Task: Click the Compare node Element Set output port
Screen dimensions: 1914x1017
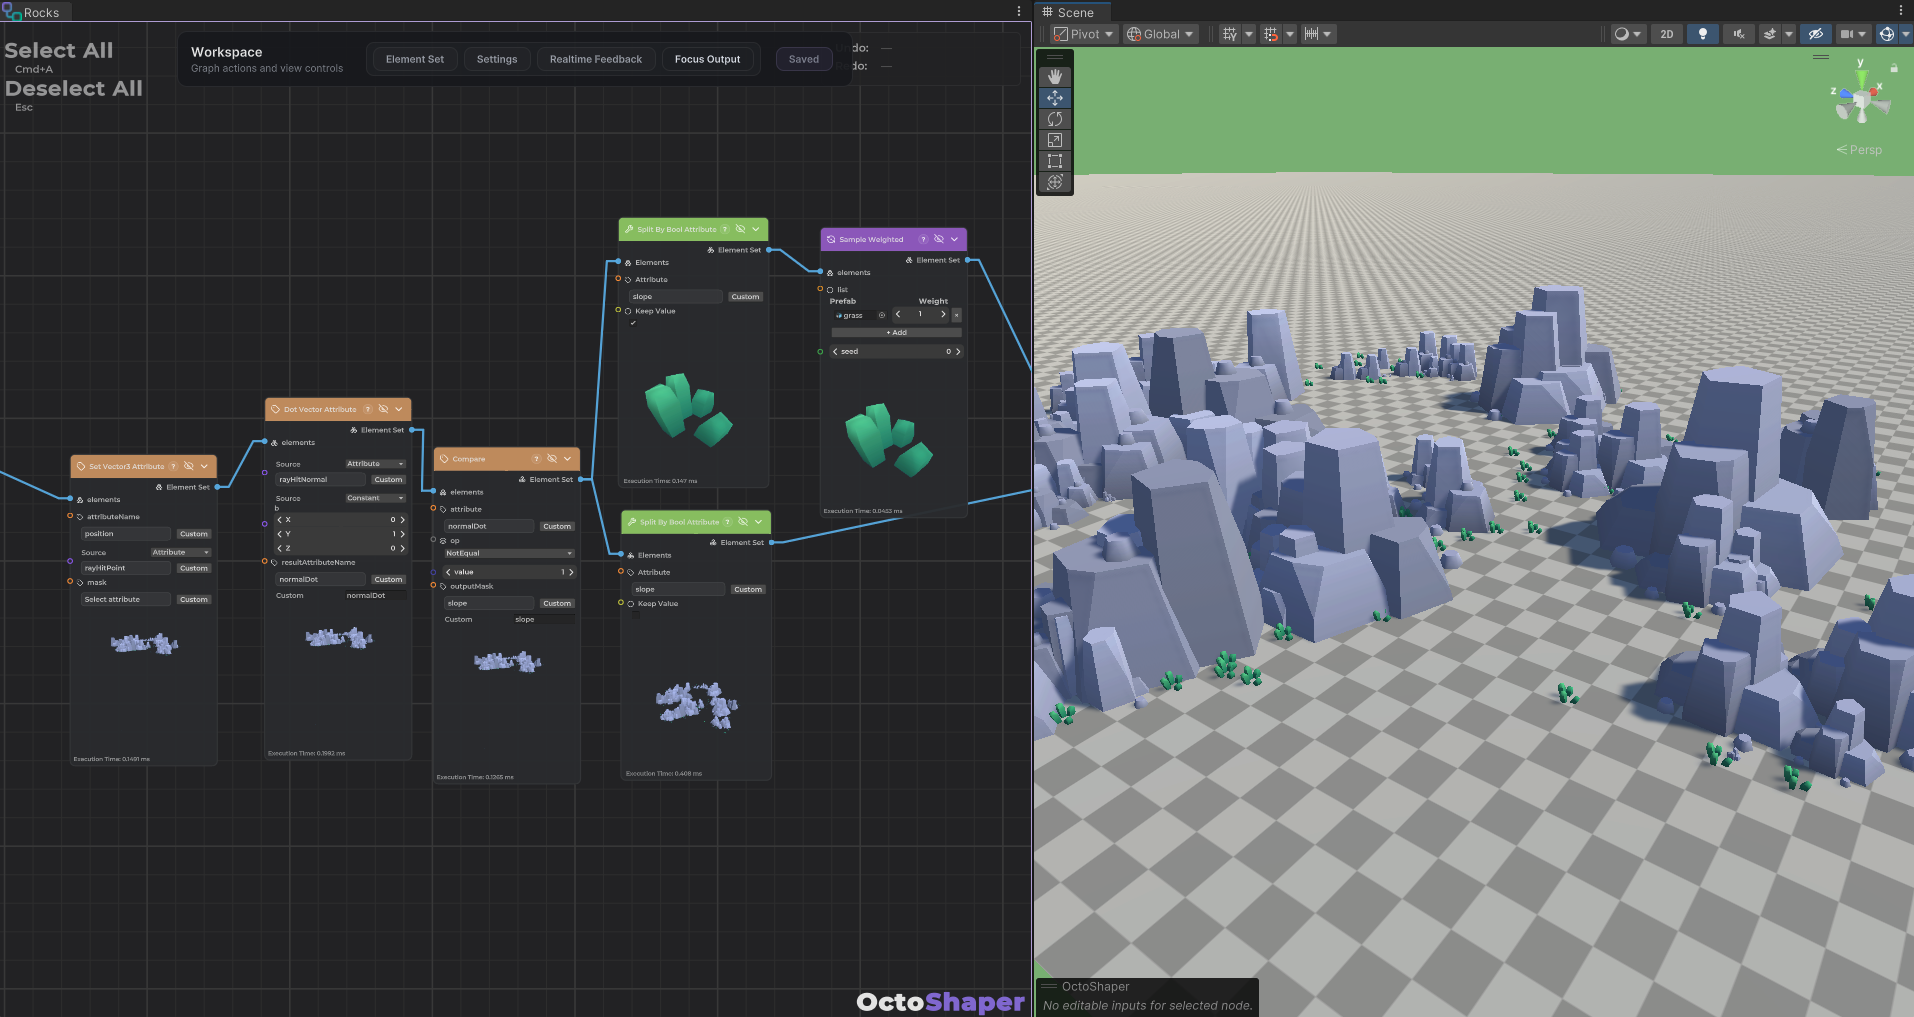Action: coord(581,479)
